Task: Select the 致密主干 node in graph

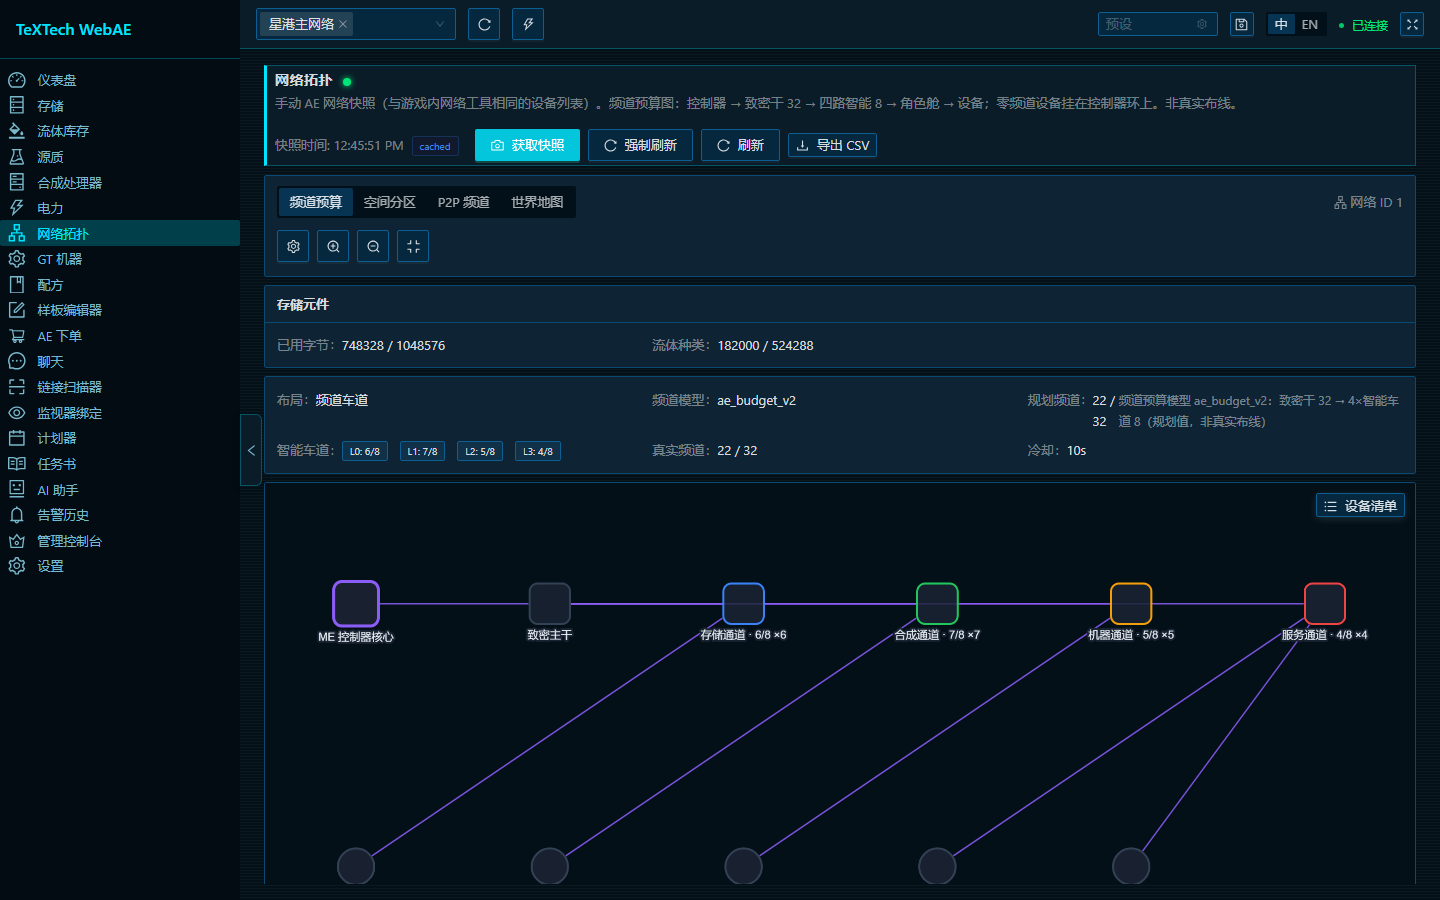Action: [x=549, y=604]
